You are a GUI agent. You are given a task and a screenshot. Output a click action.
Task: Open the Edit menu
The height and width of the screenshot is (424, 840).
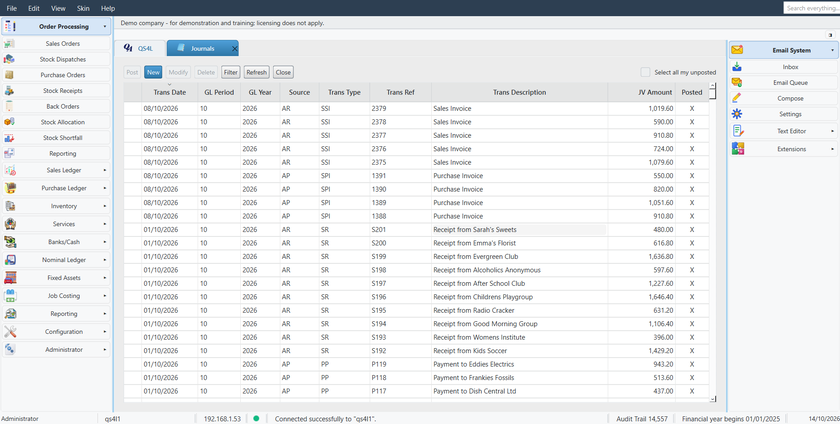tap(34, 9)
